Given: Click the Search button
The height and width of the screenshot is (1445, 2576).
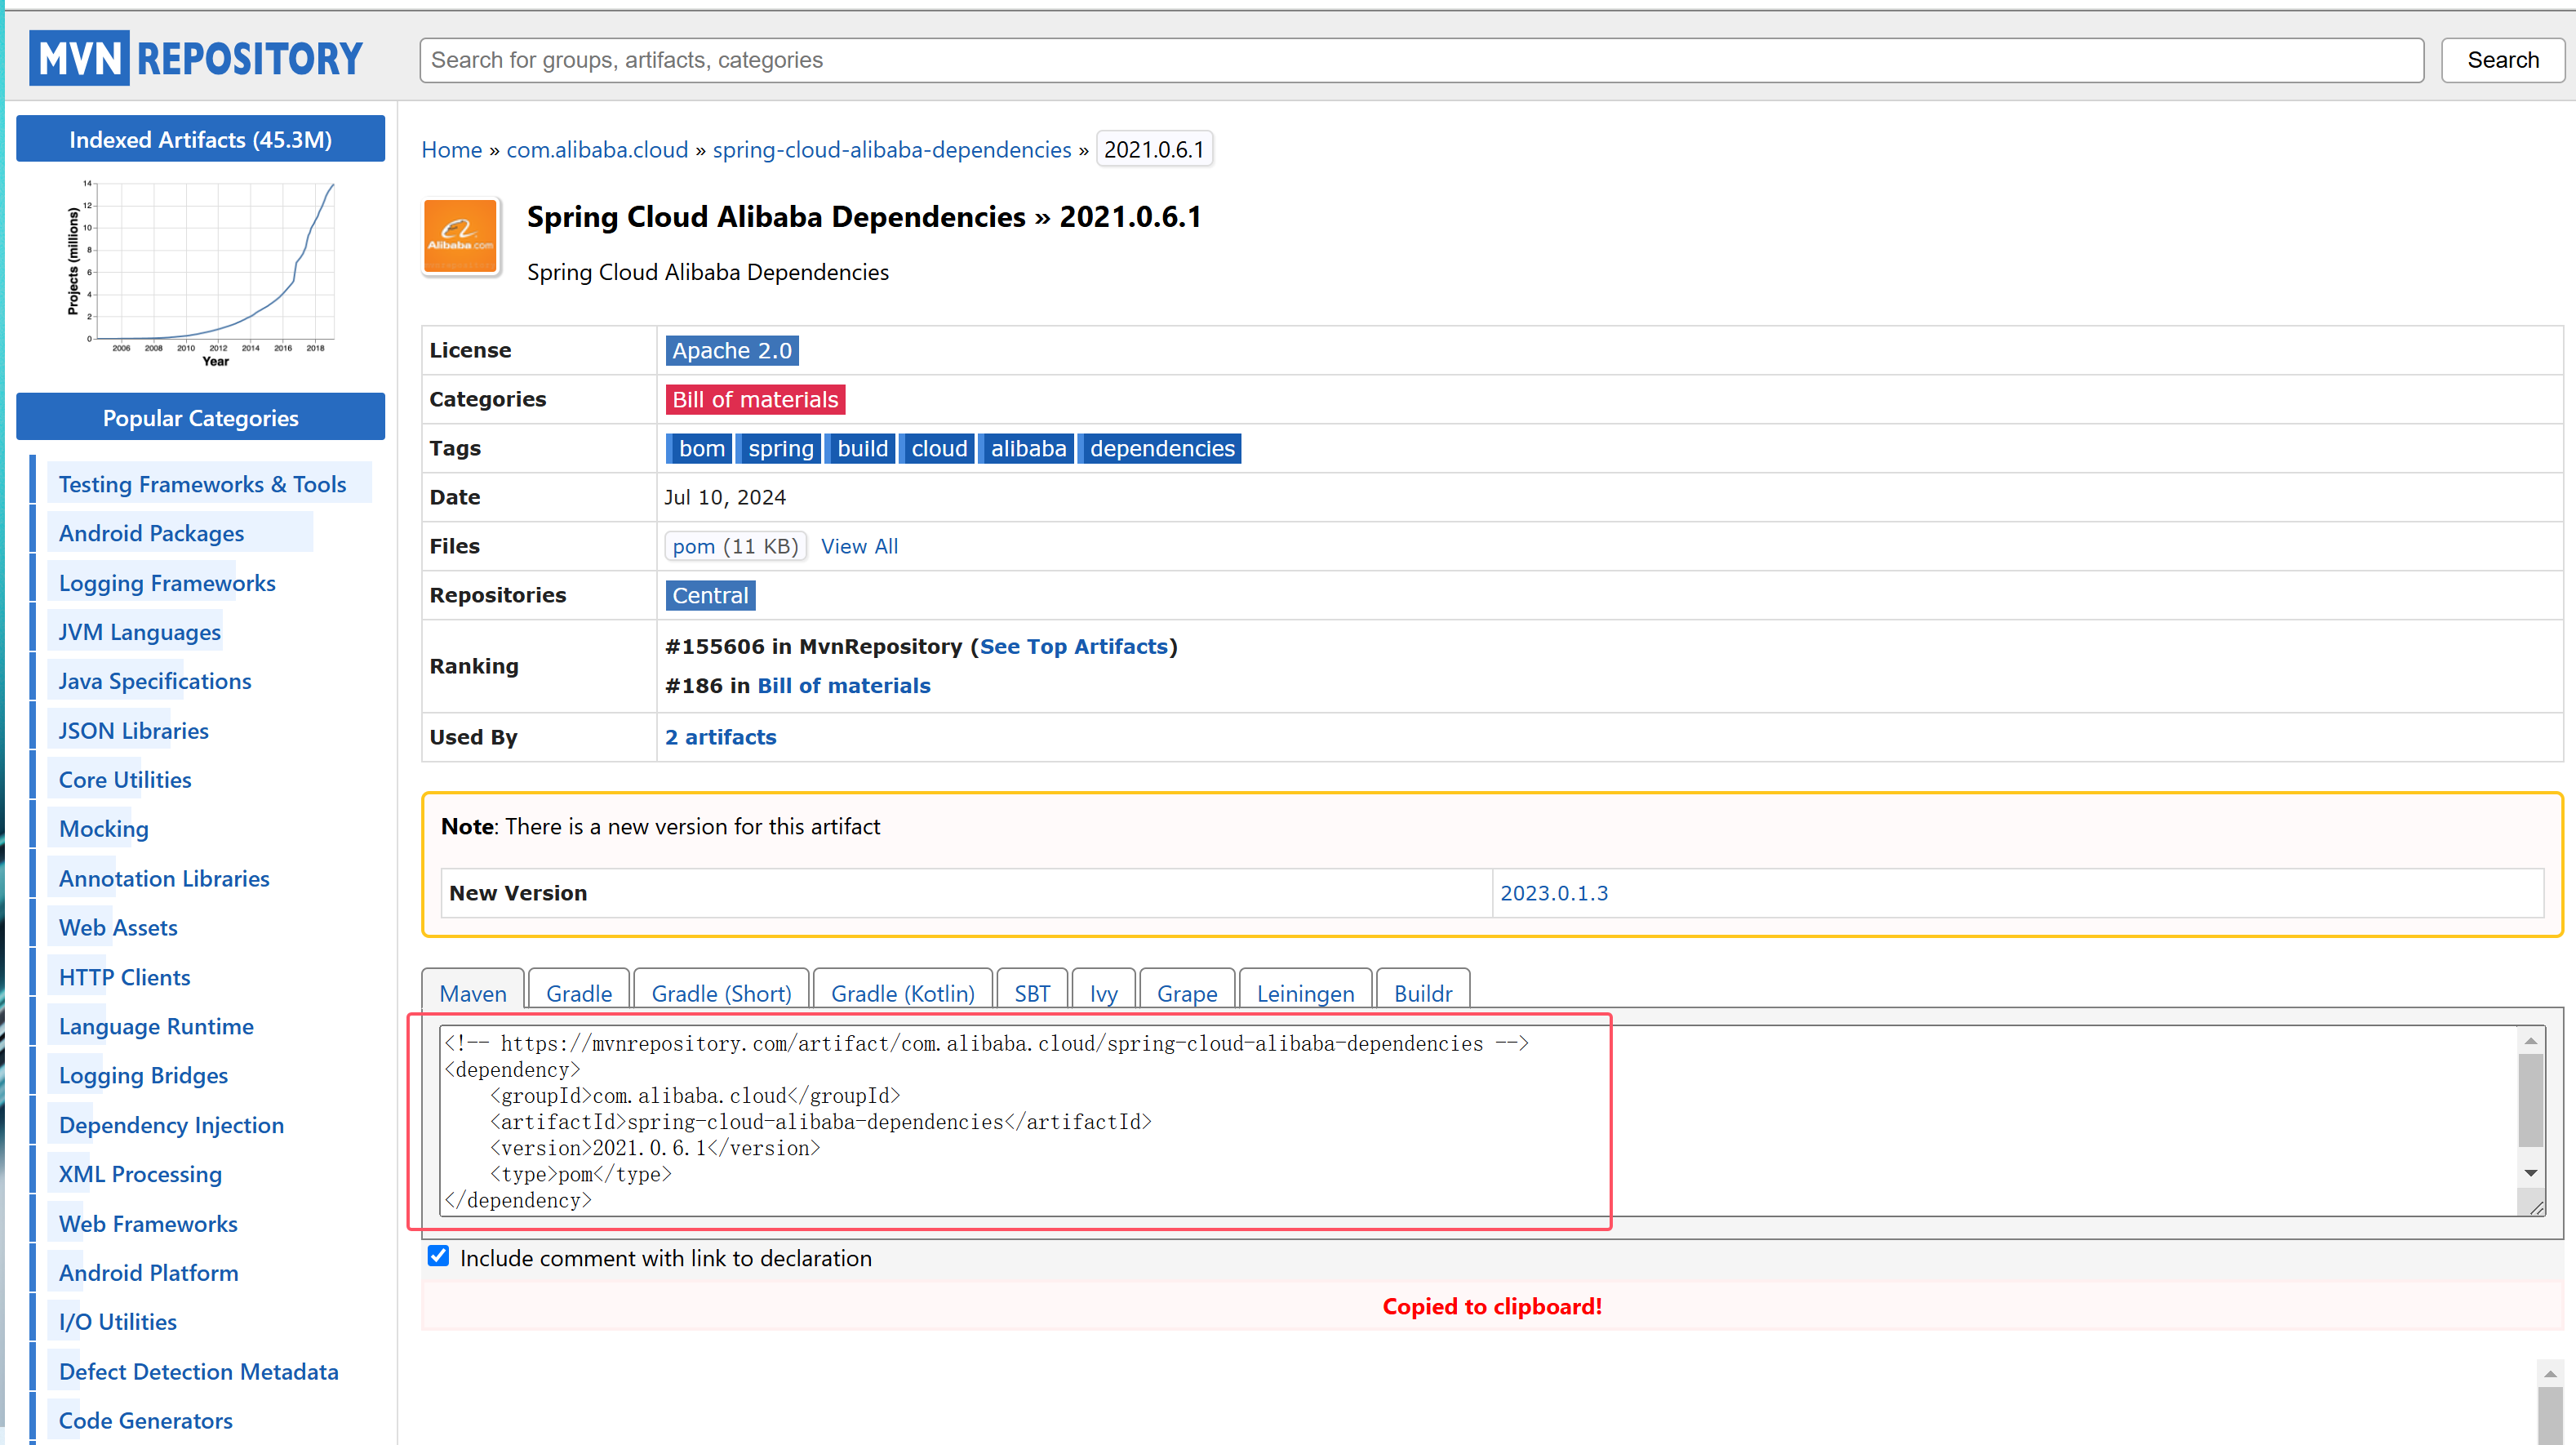Looking at the screenshot, I should tap(2502, 60).
